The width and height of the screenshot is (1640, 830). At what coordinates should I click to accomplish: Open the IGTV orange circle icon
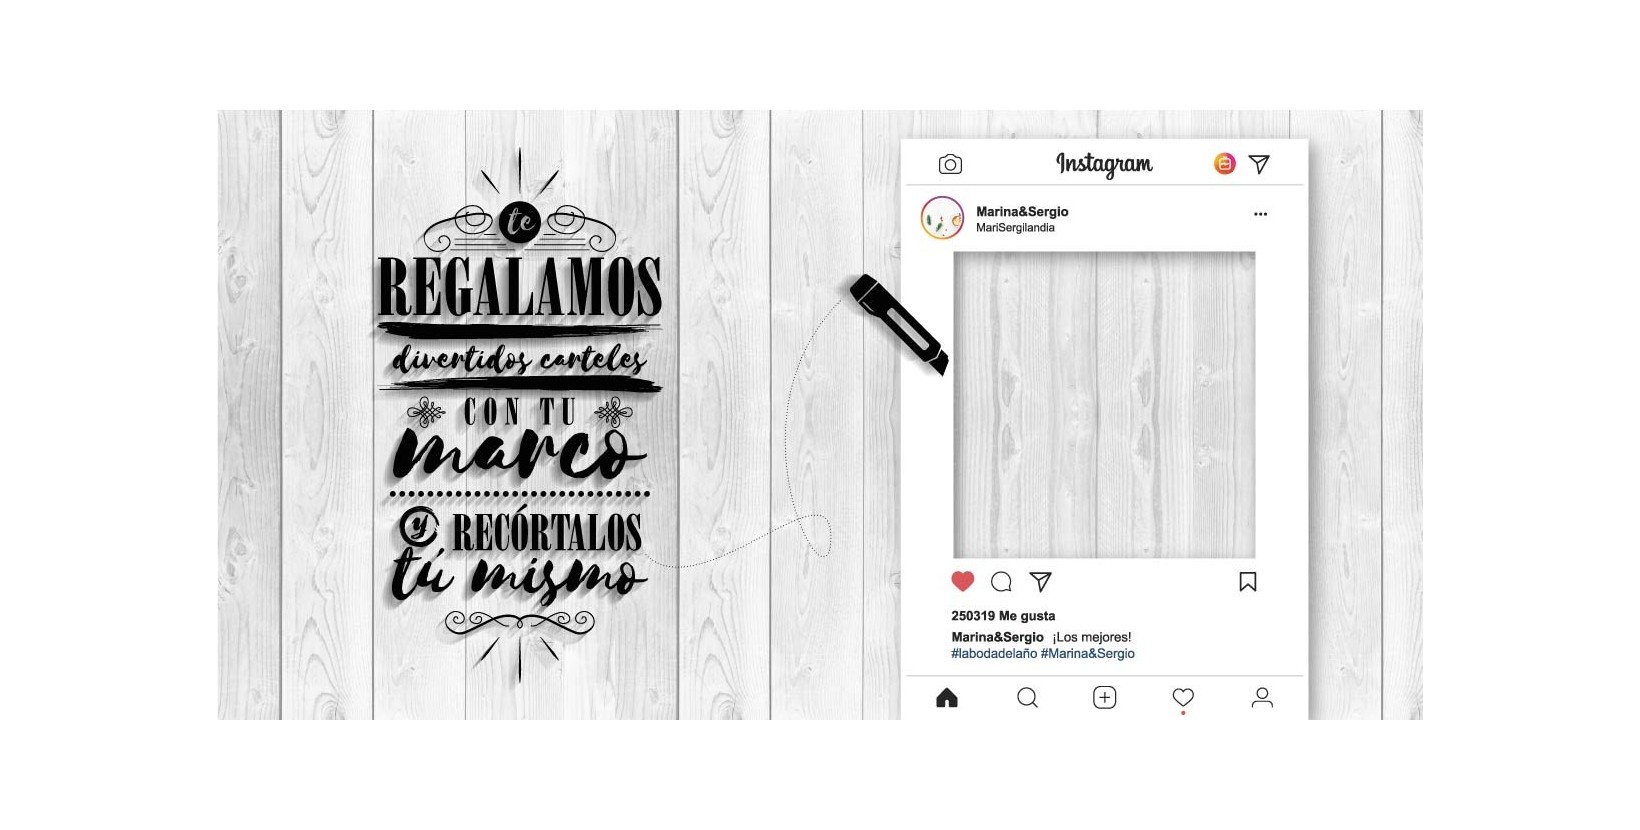coord(1224,164)
